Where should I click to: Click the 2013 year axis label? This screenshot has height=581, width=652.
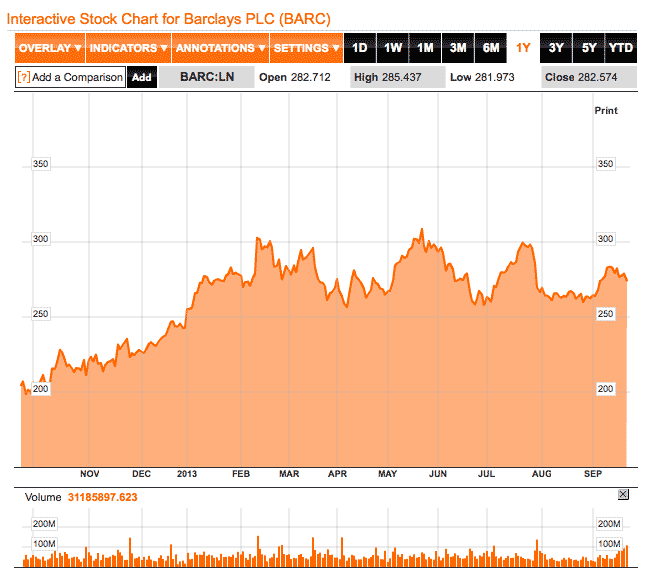click(187, 474)
